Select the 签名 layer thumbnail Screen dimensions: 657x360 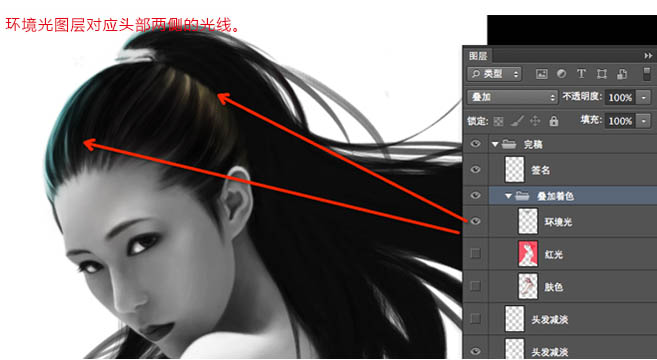(515, 169)
